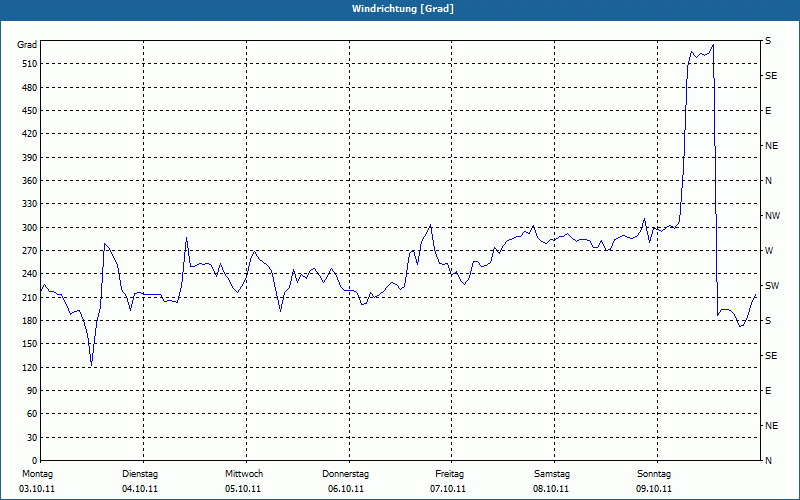Click the "Grad" y-axis unit label
Screen dimensions: 800x500
coord(27,45)
